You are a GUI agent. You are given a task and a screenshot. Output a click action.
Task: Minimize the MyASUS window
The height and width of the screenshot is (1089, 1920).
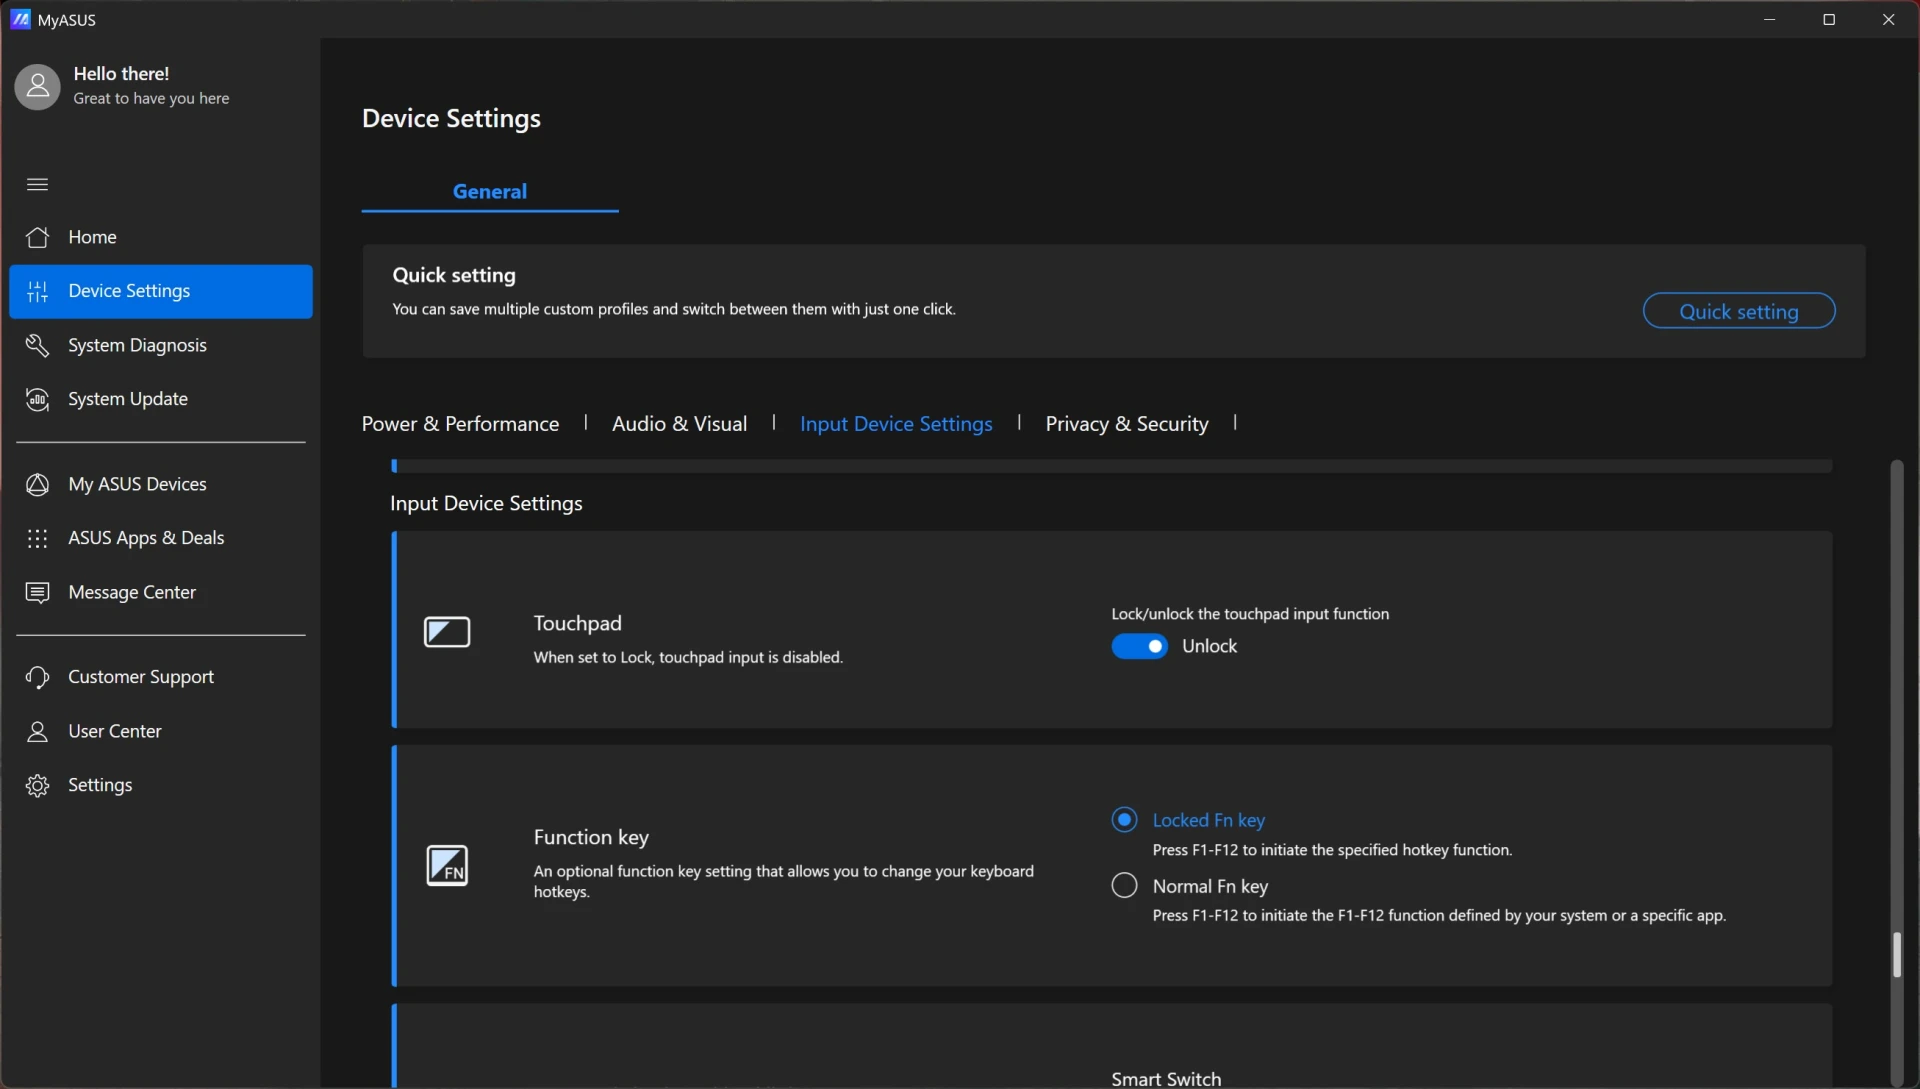coord(1770,19)
